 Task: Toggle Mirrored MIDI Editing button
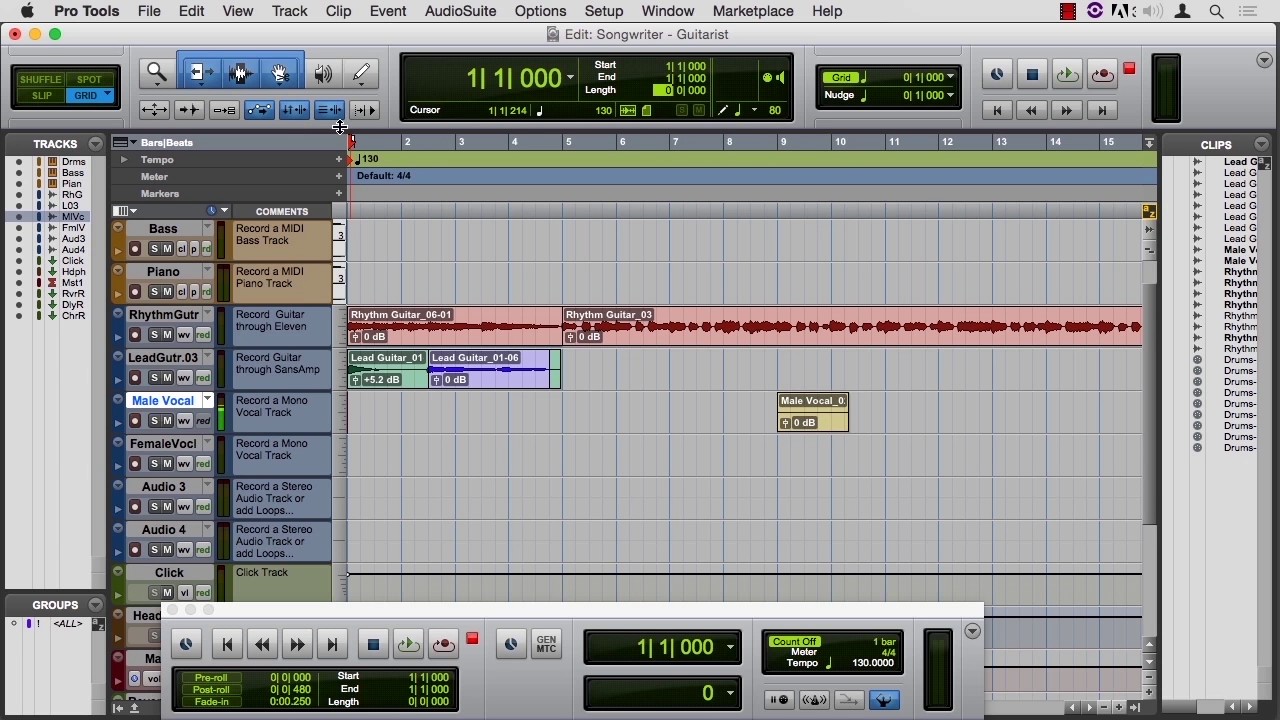(x=224, y=110)
